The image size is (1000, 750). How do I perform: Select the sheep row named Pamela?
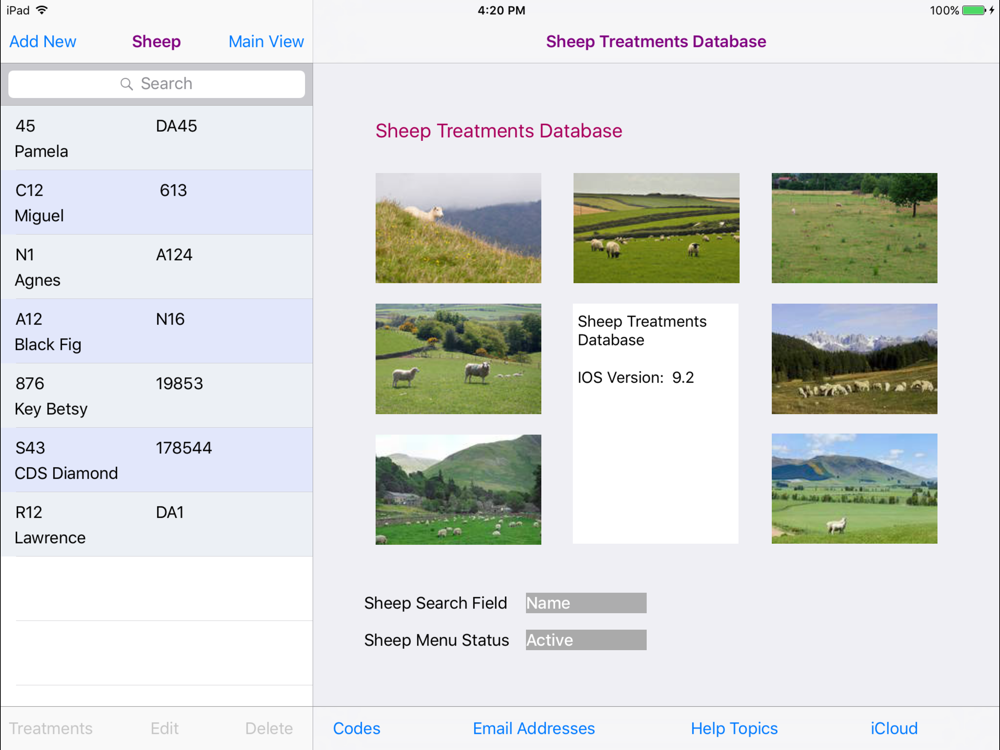(x=156, y=138)
